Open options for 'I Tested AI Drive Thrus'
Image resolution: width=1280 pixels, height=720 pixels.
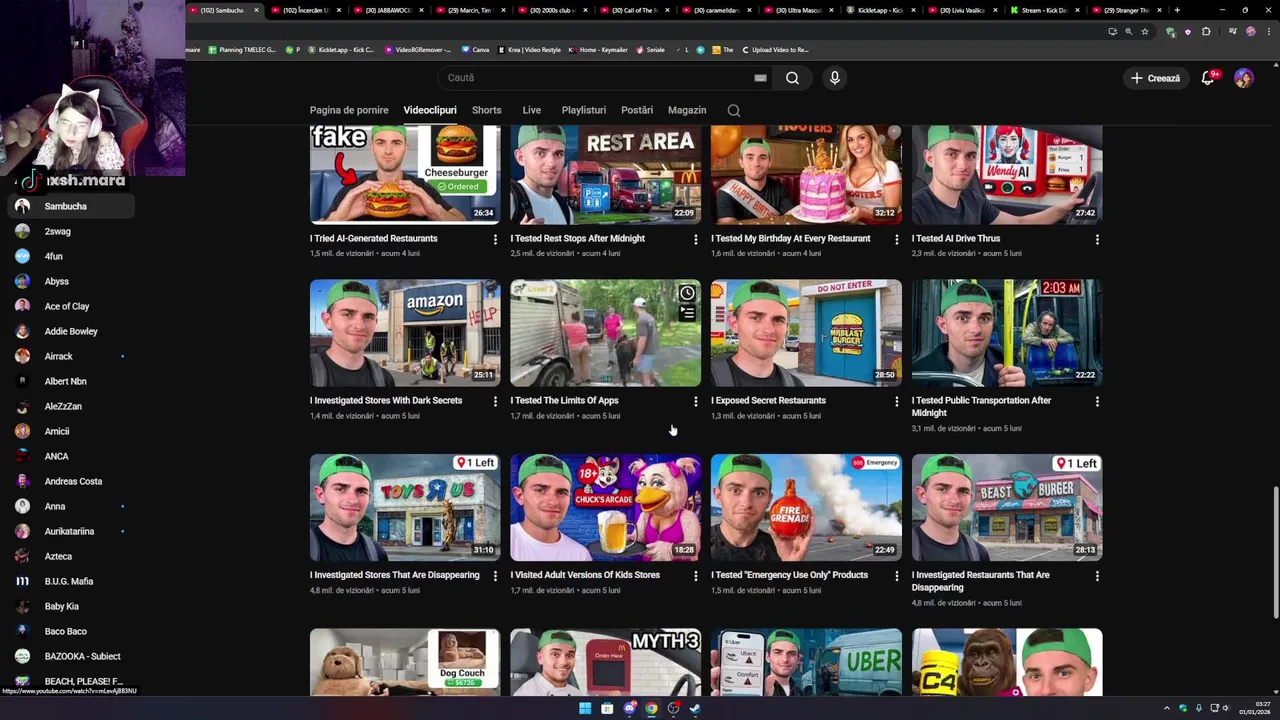tap(1097, 239)
